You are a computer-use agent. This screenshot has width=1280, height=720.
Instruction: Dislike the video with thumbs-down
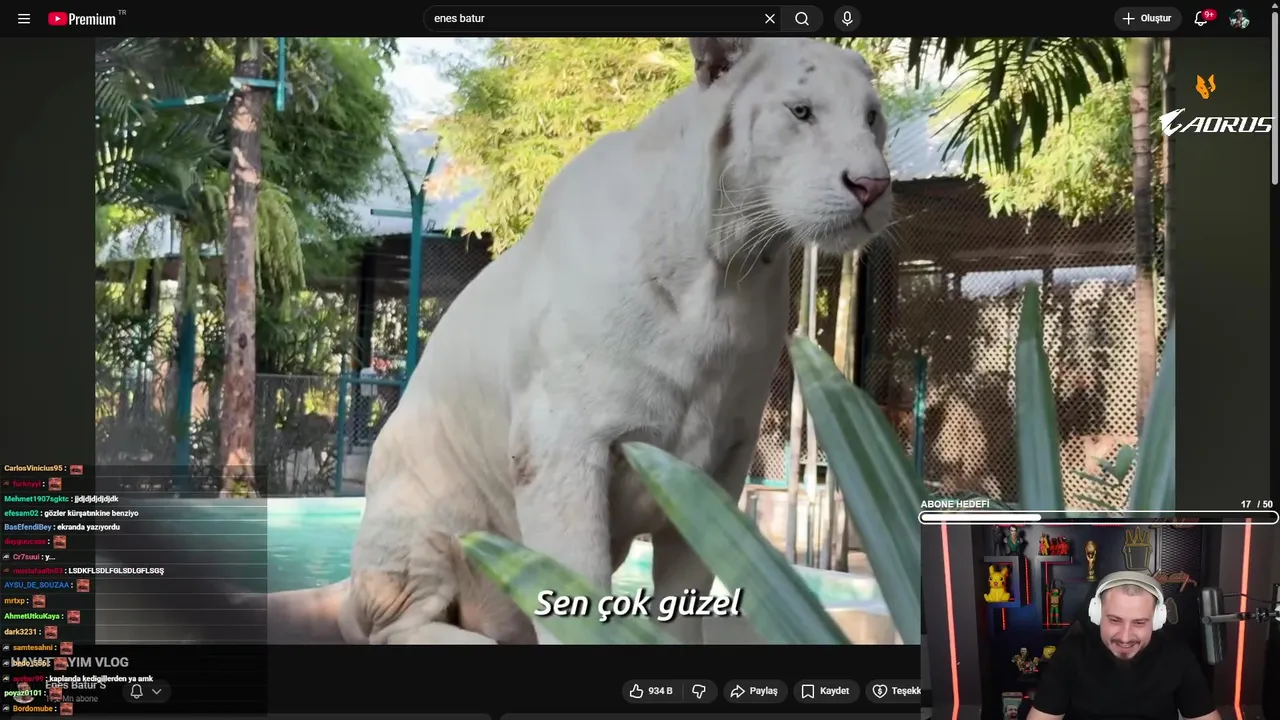(x=699, y=691)
